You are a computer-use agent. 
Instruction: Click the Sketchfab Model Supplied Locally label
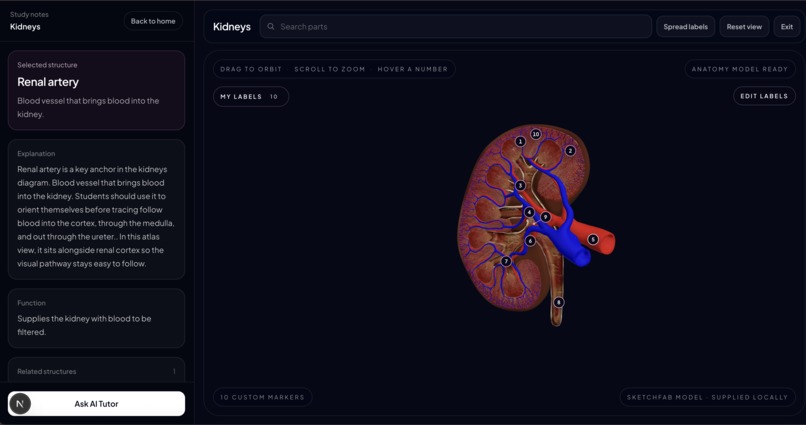pos(707,397)
